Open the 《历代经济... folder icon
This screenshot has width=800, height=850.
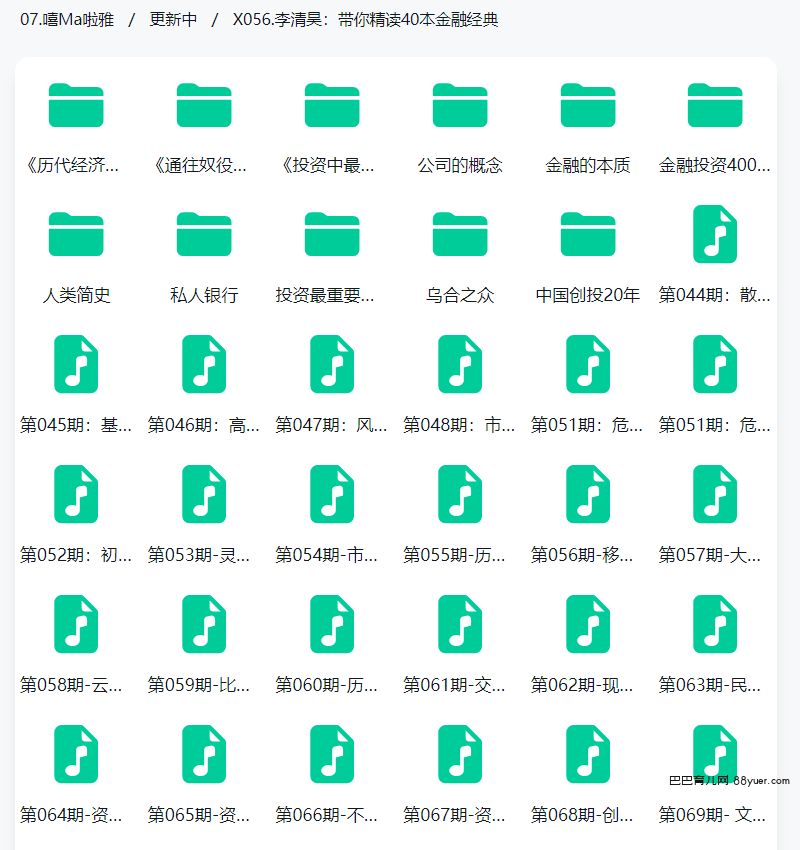coord(76,105)
